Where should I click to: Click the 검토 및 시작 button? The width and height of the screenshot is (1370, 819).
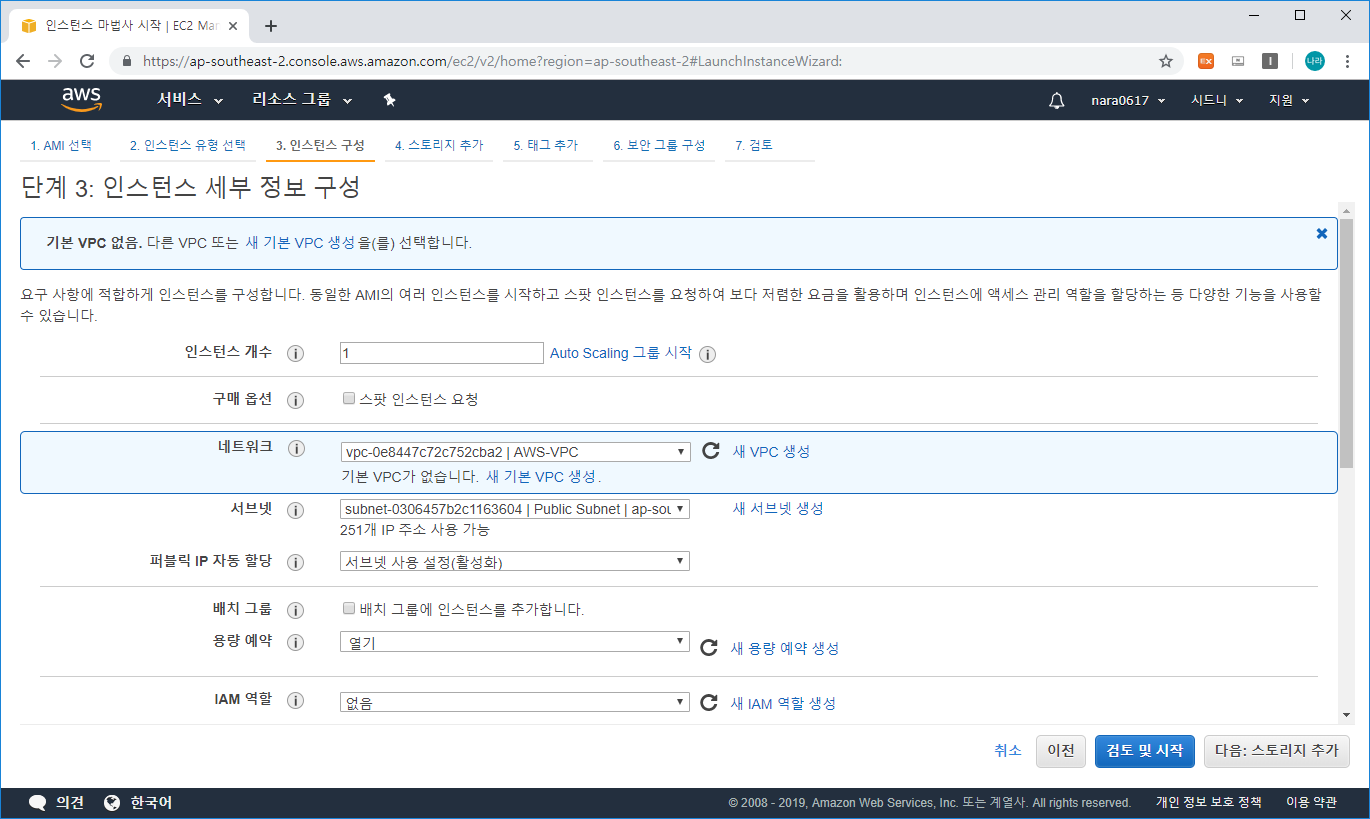1144,751
